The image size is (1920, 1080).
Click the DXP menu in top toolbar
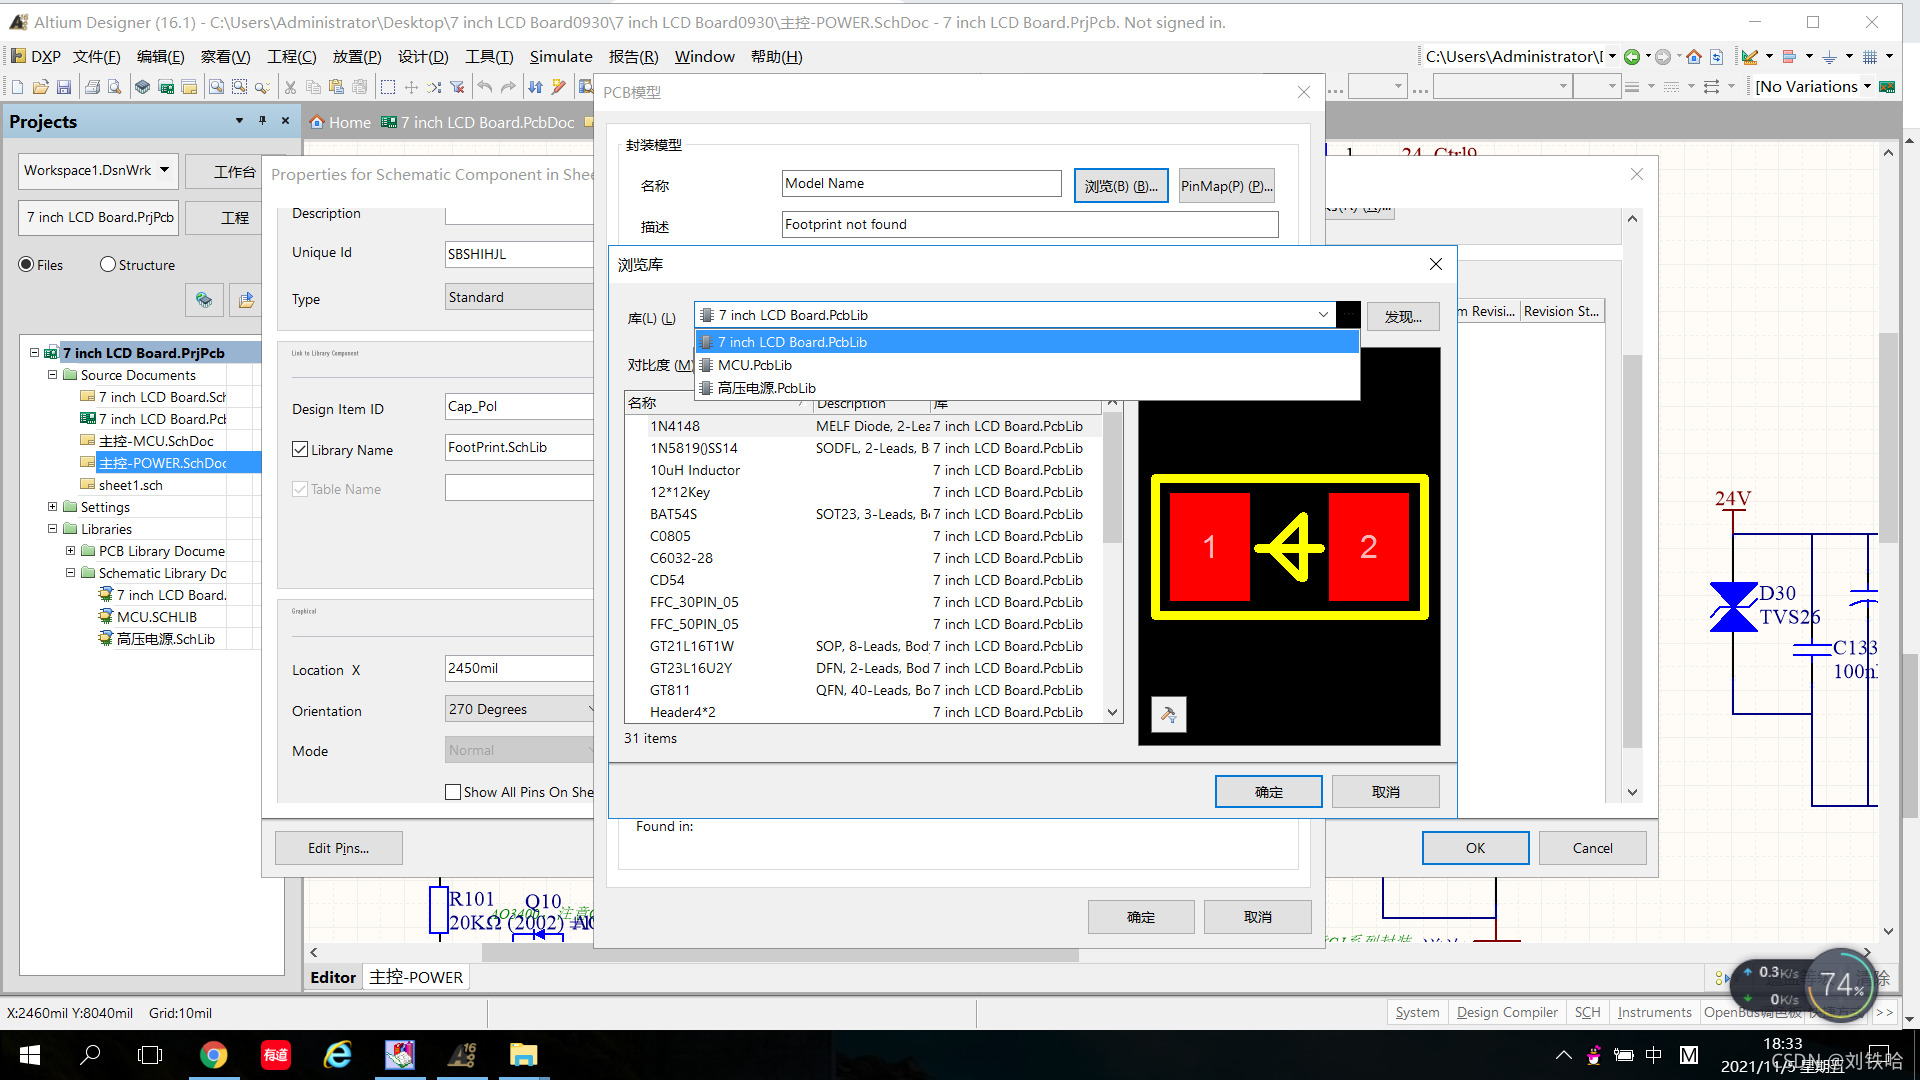[x=46, y=57]
